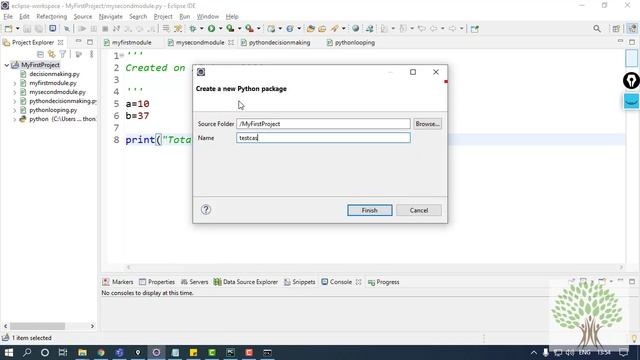
Task: Click the Debug bug toolbar icon
Action: coord(193,29)
